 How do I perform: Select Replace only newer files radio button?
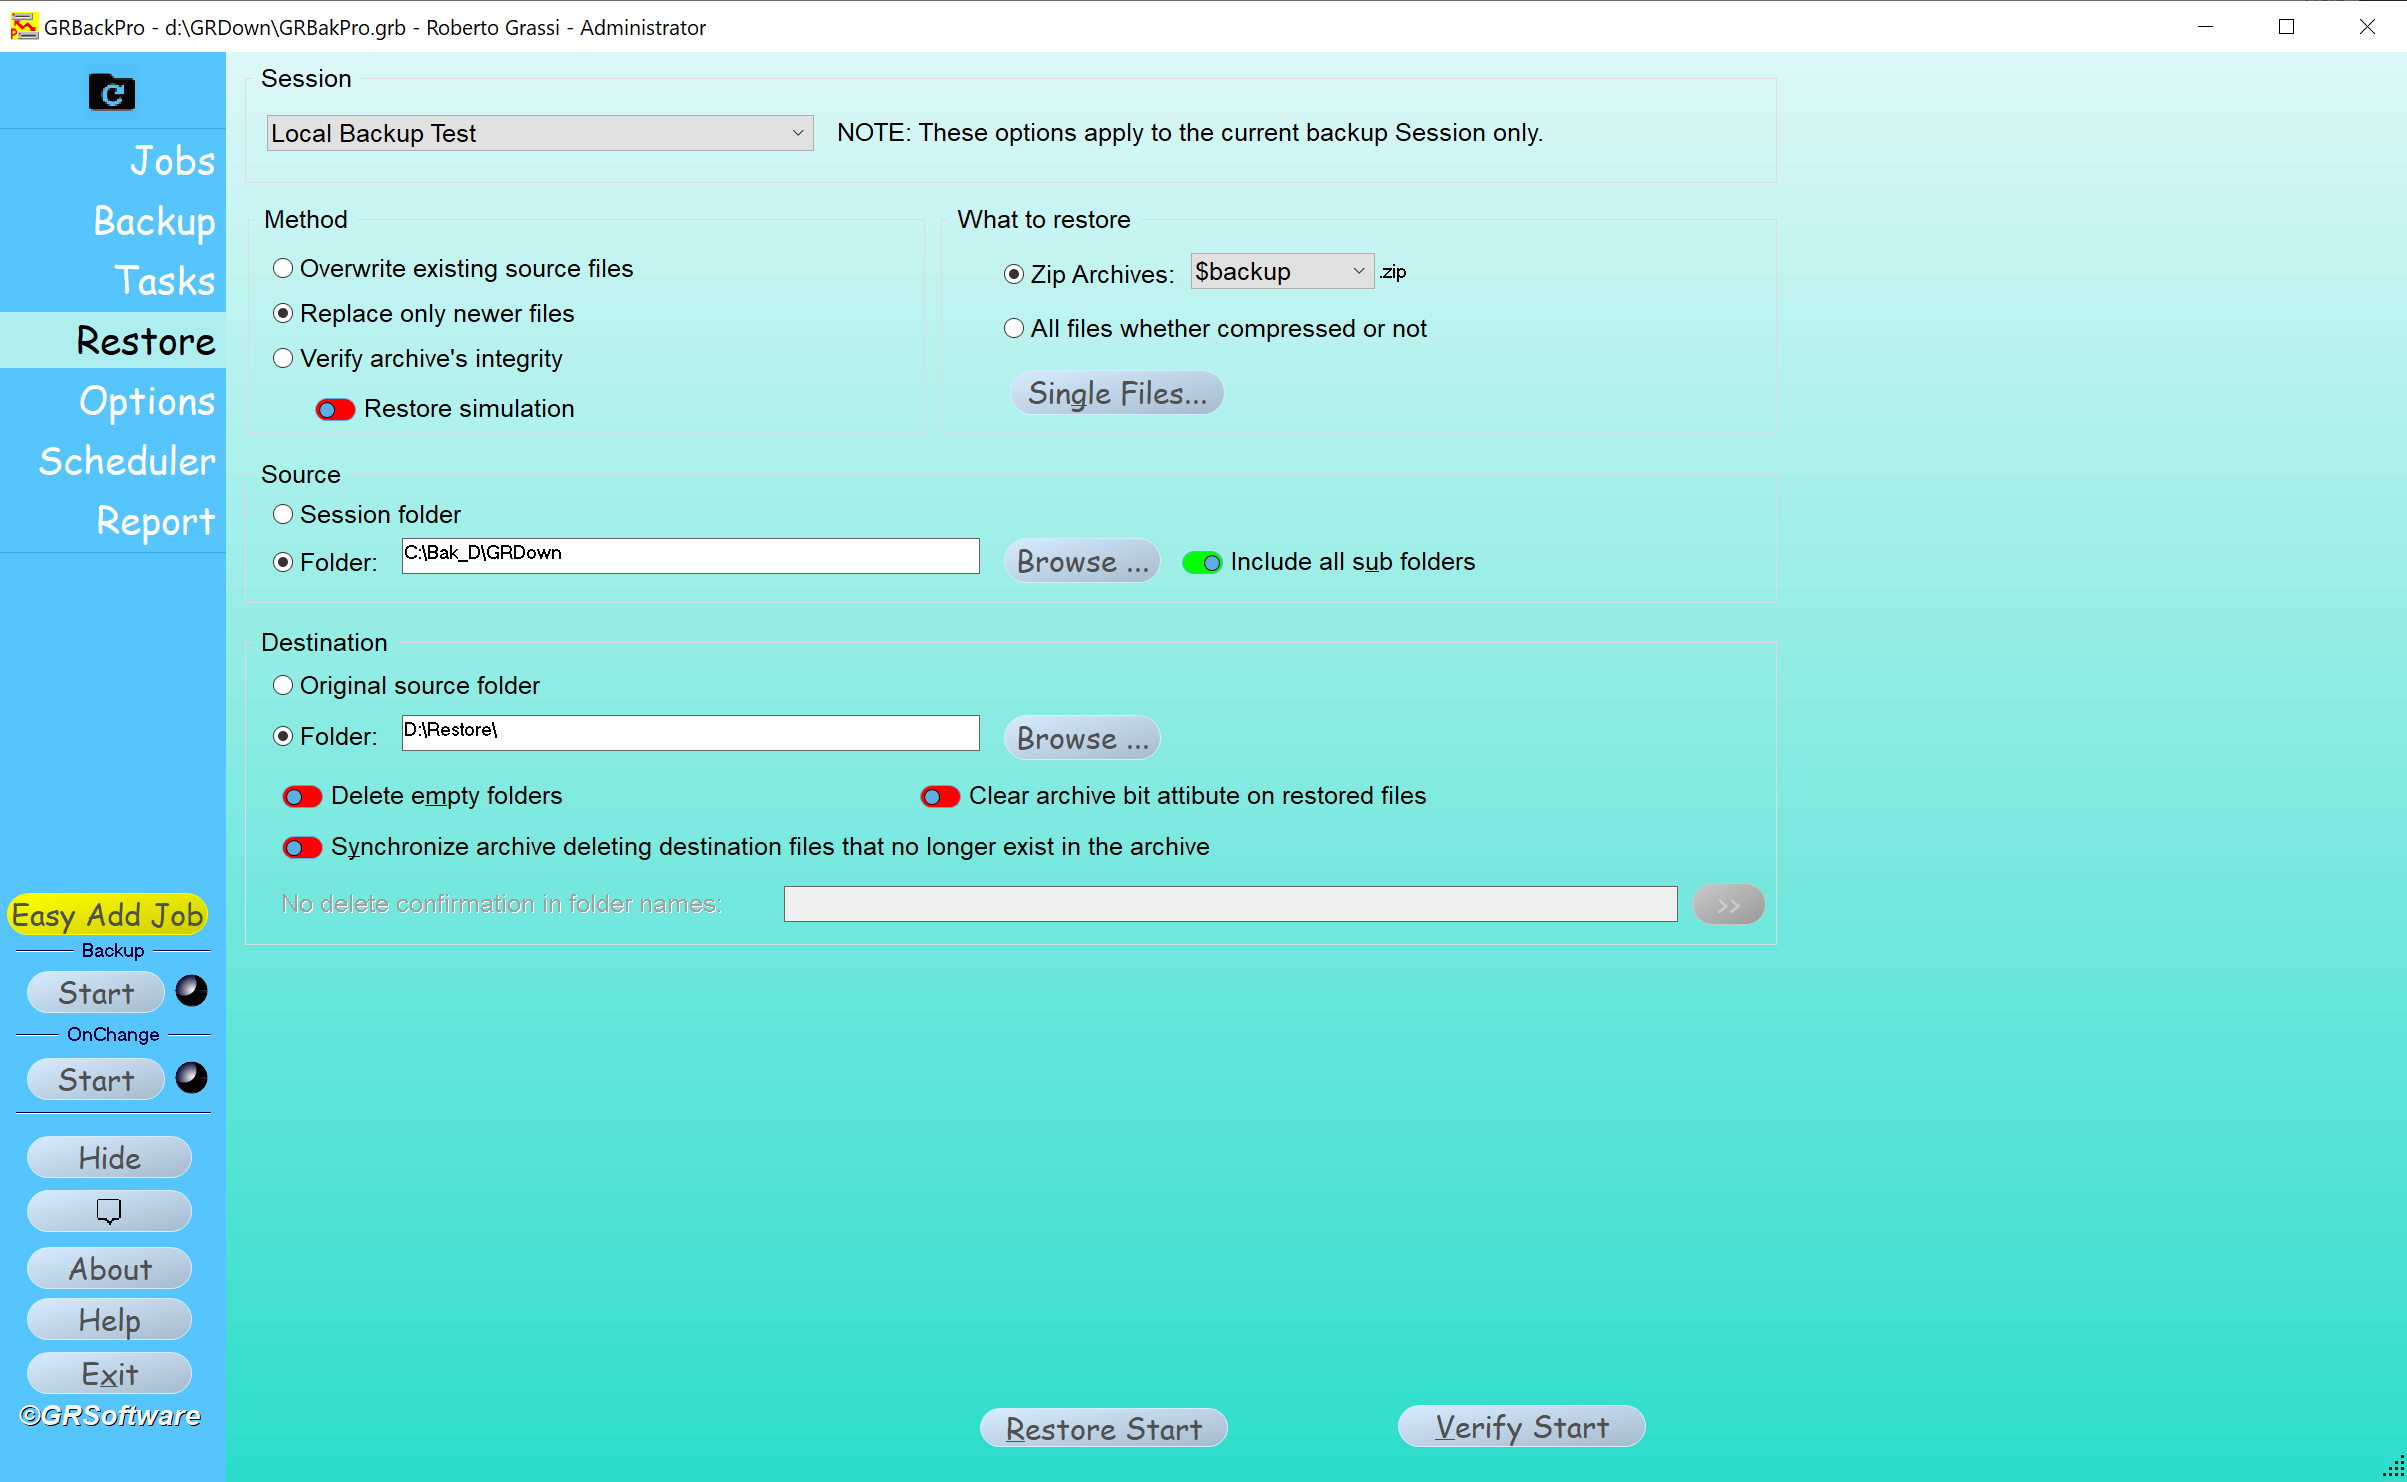click(x=282, y=313)
